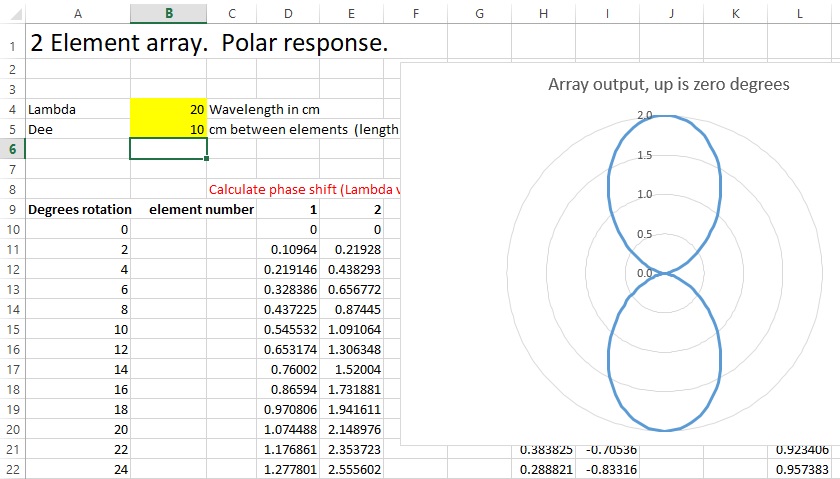Click the 1.0 axis label on chart
This screenshot has width=840, height=479.
point(644,194)
